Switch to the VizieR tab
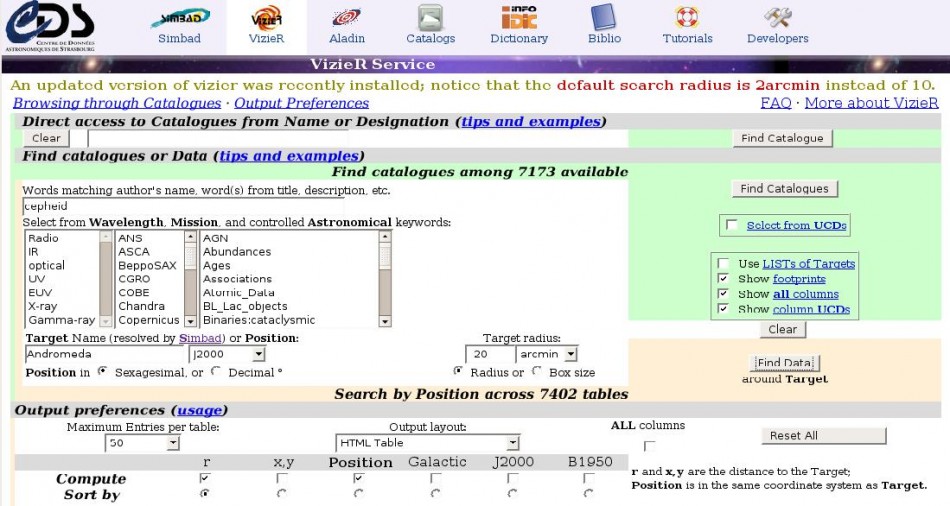 pos(266,26)
